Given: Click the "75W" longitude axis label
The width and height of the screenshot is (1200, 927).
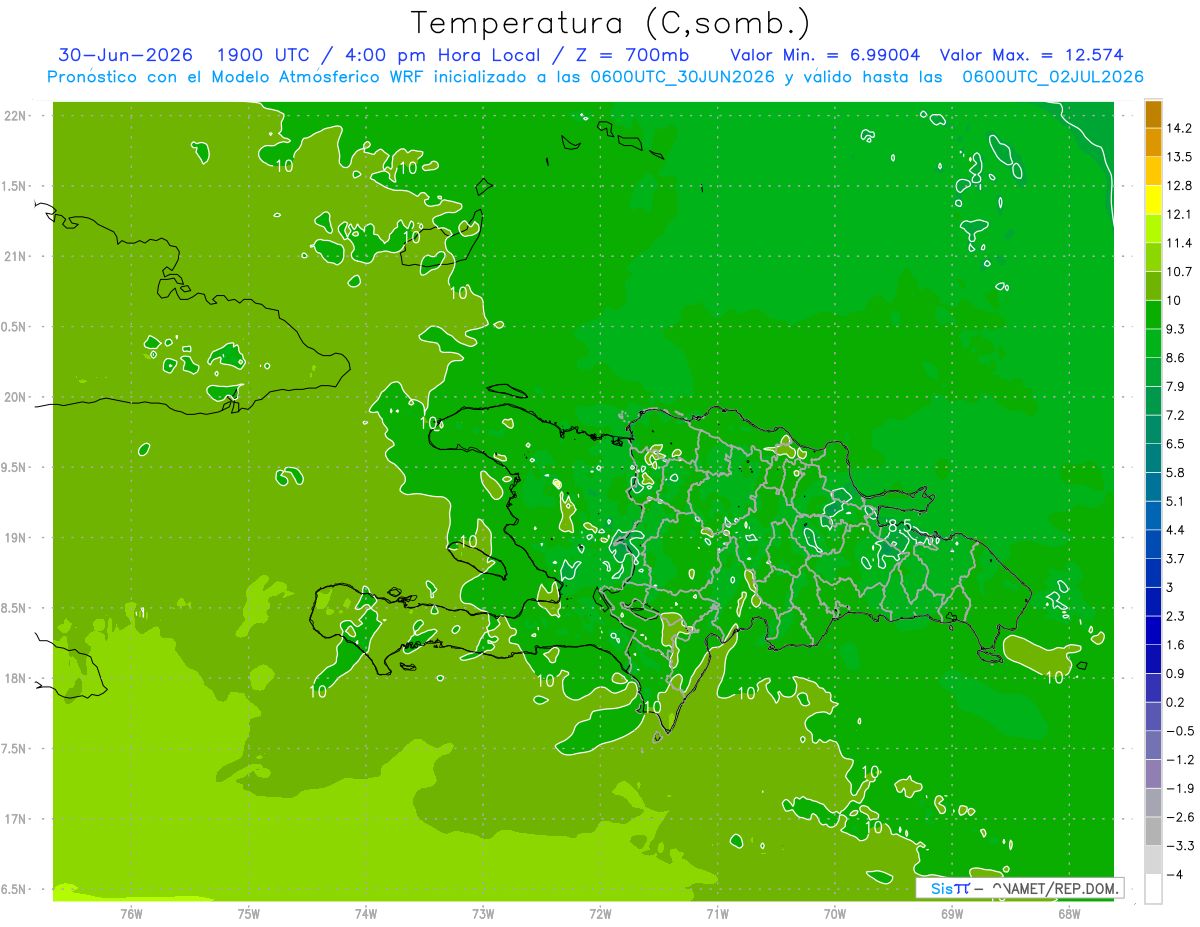Looking at the screenshot, I should (x=249, y=914).
